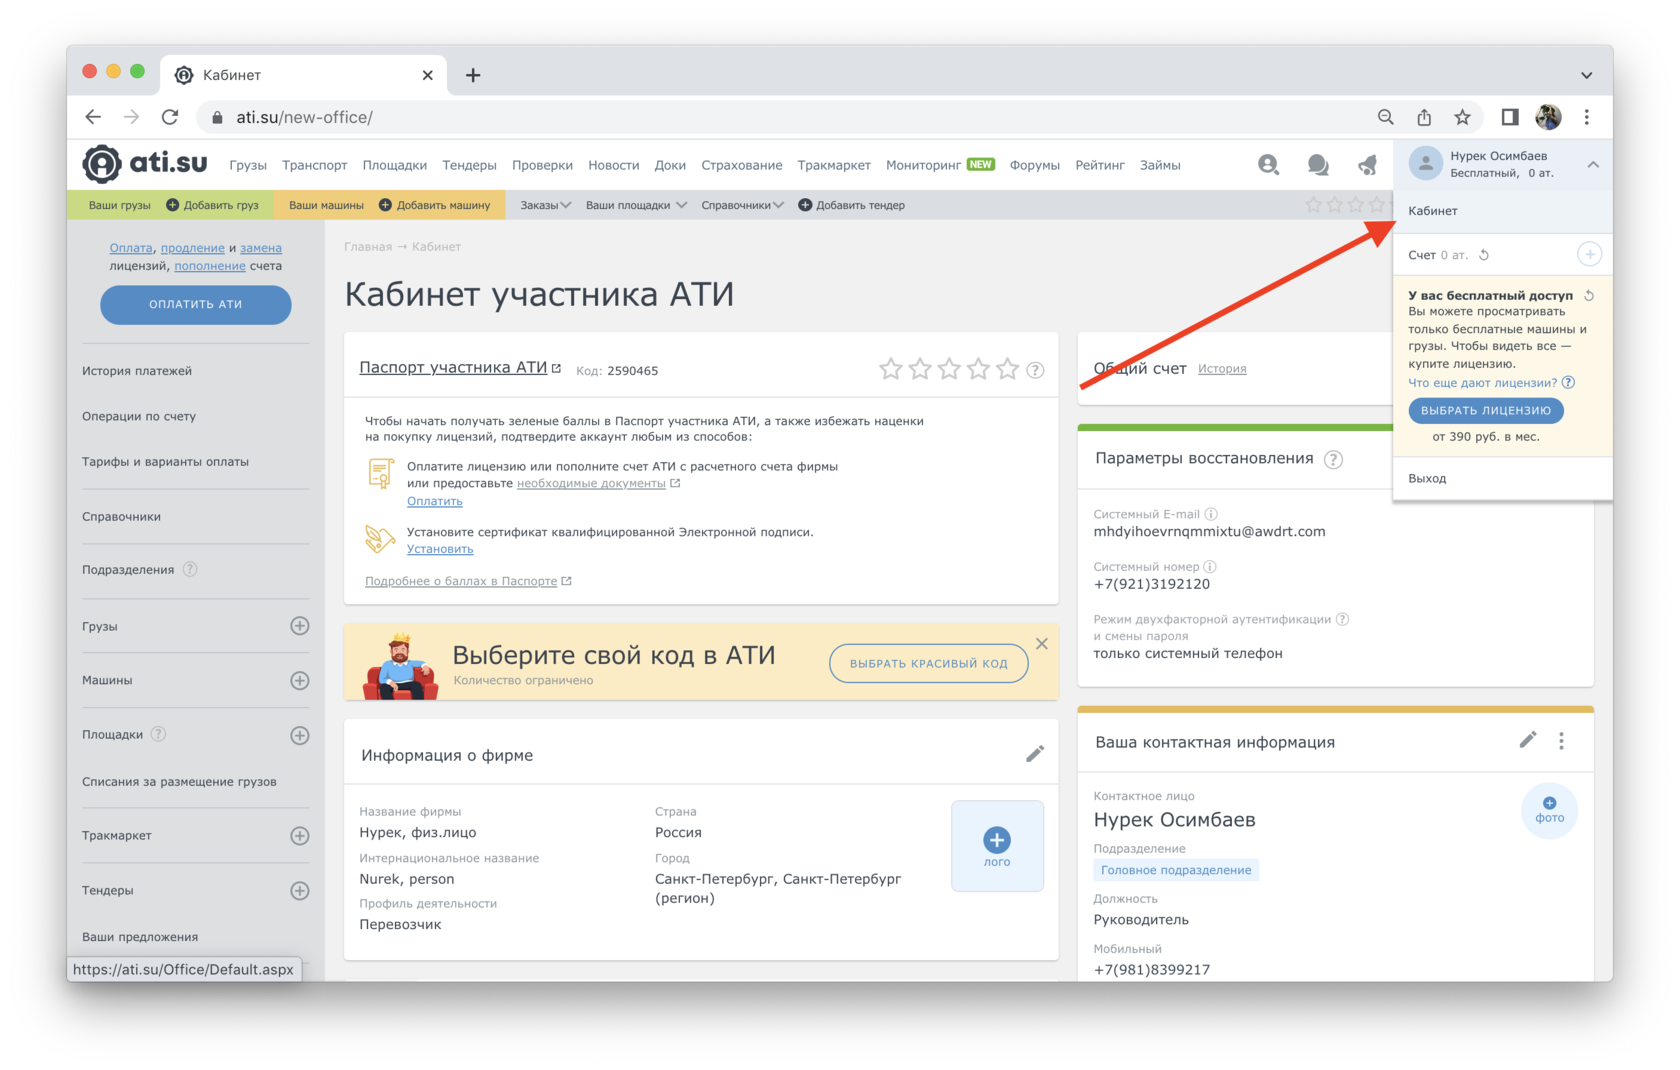
Task: Follow the Установить certificate link
Action: tap(440, 549)
